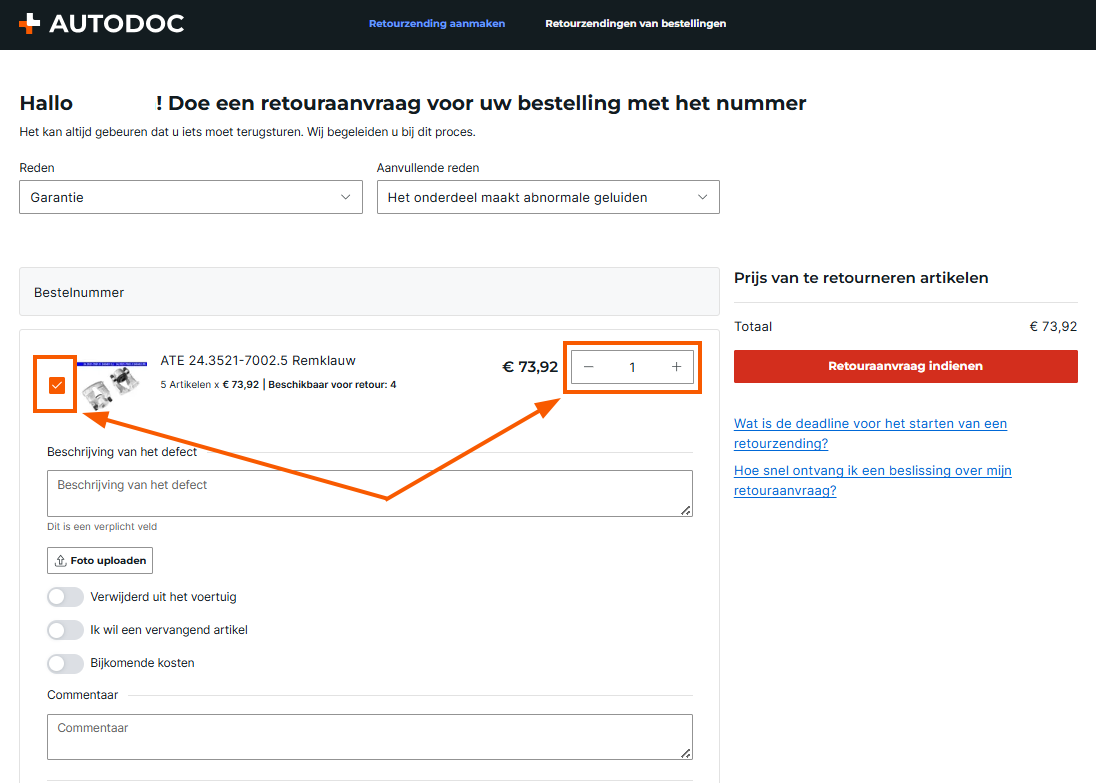
Task: Open the Reden dropdown showing Garantie
Action: click(x=190, y=198)
